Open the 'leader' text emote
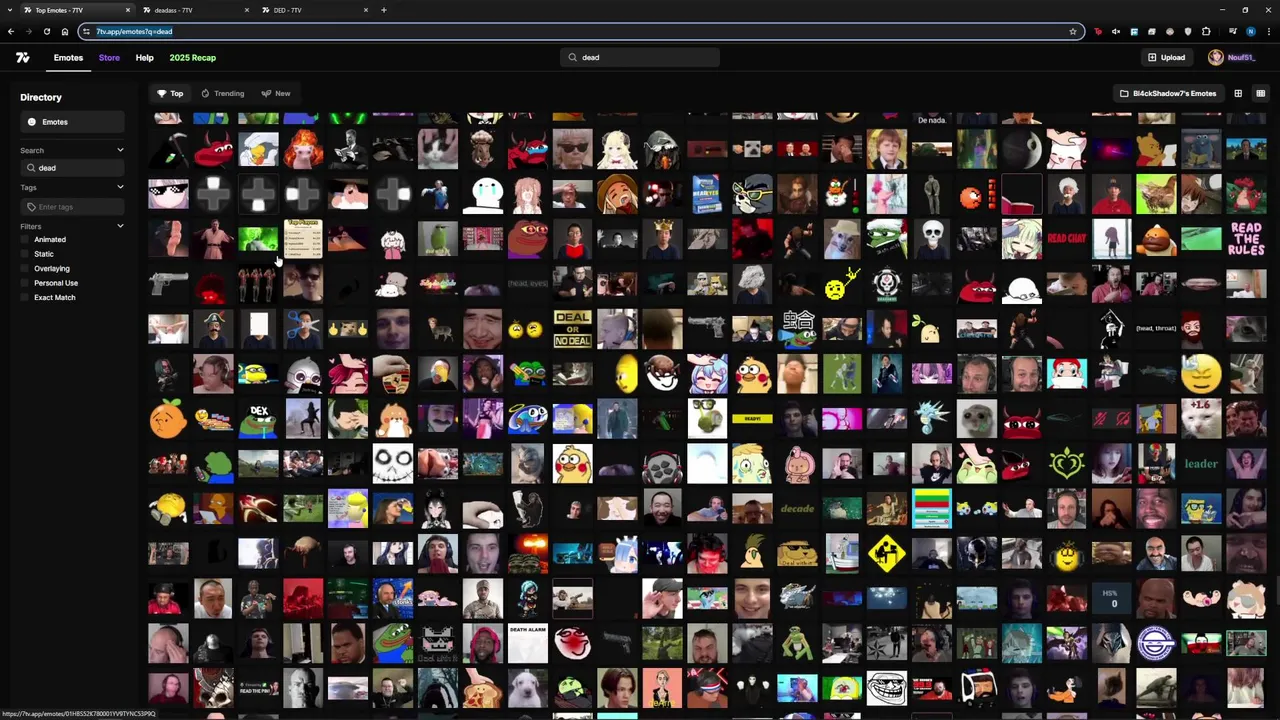Screen dimensions: 1280x720 pyautogui.click(x=1201, y=464)
